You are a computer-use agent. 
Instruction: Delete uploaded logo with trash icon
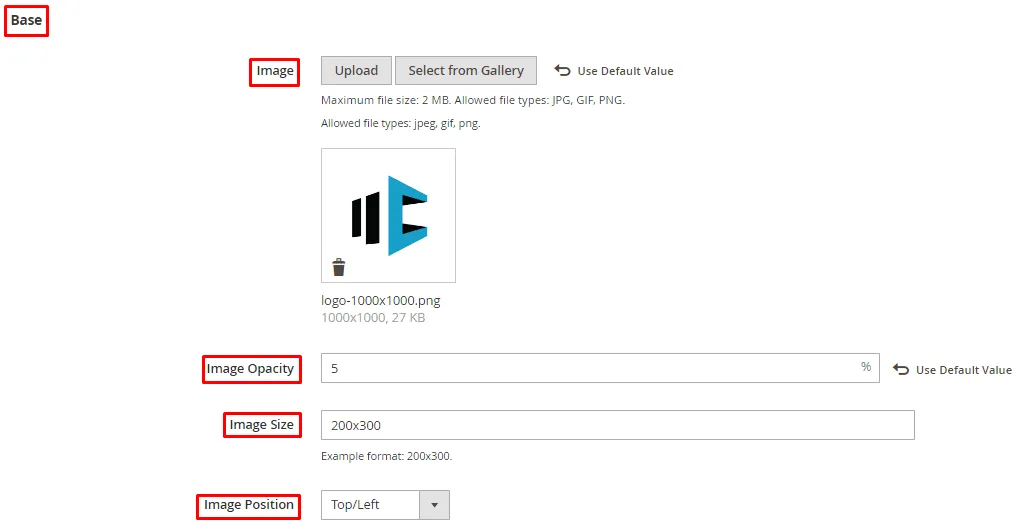coord(339,267)
